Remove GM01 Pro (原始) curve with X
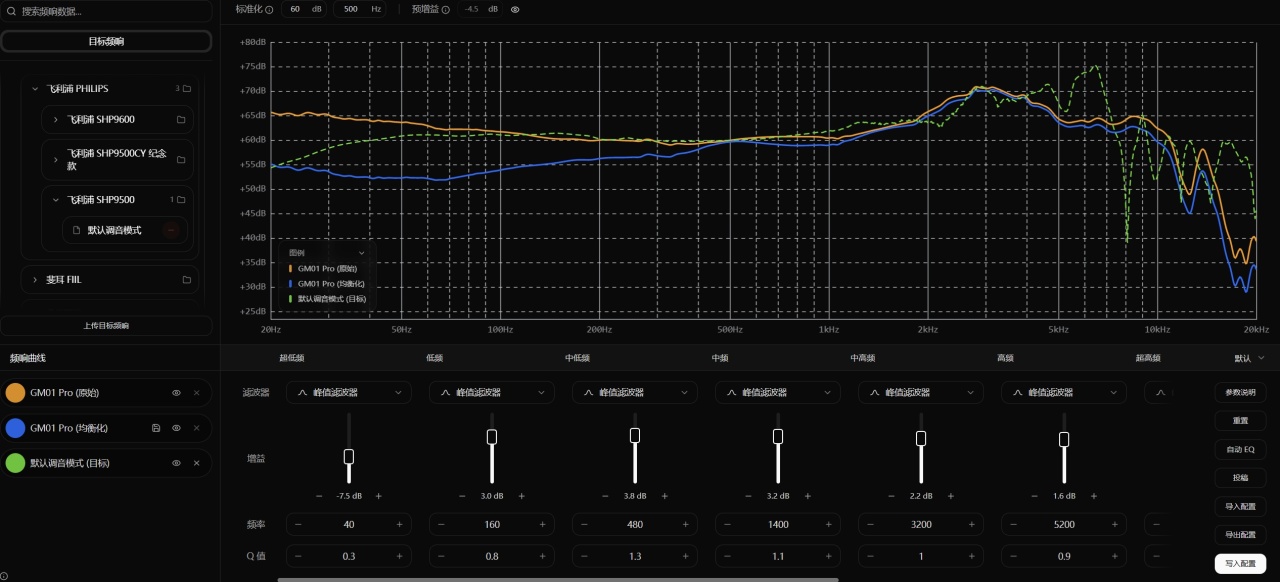The width and height of the screenshot is (1280, 582). (196, 393)
